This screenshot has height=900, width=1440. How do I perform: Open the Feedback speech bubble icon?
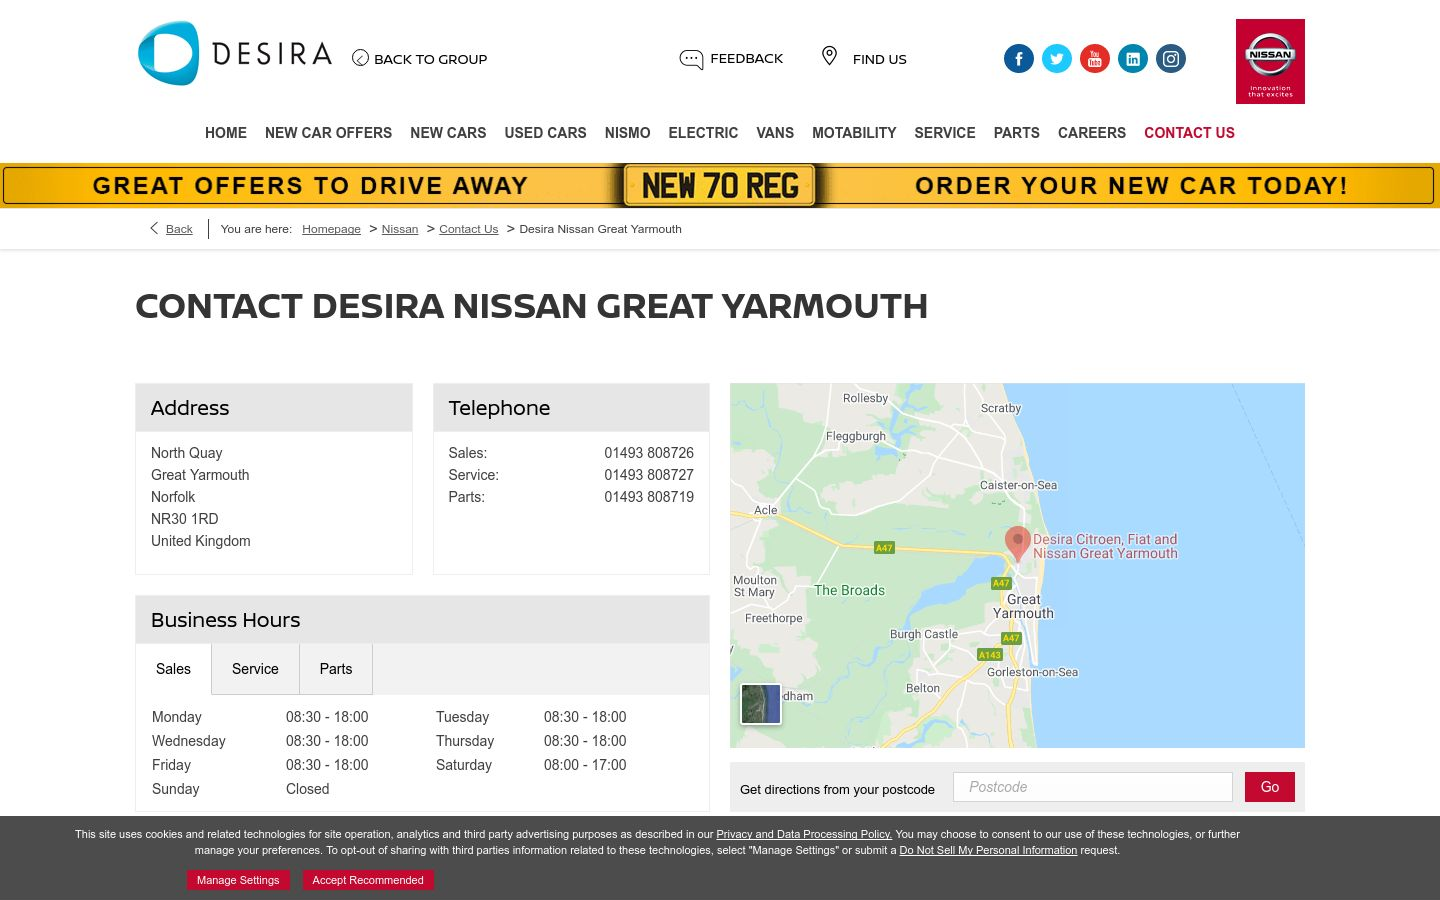tap(691, 59)
